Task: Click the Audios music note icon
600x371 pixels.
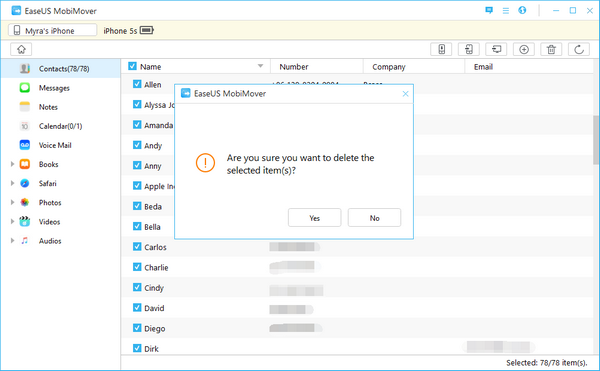Action: pyautogui.click(x=25, y=241)
